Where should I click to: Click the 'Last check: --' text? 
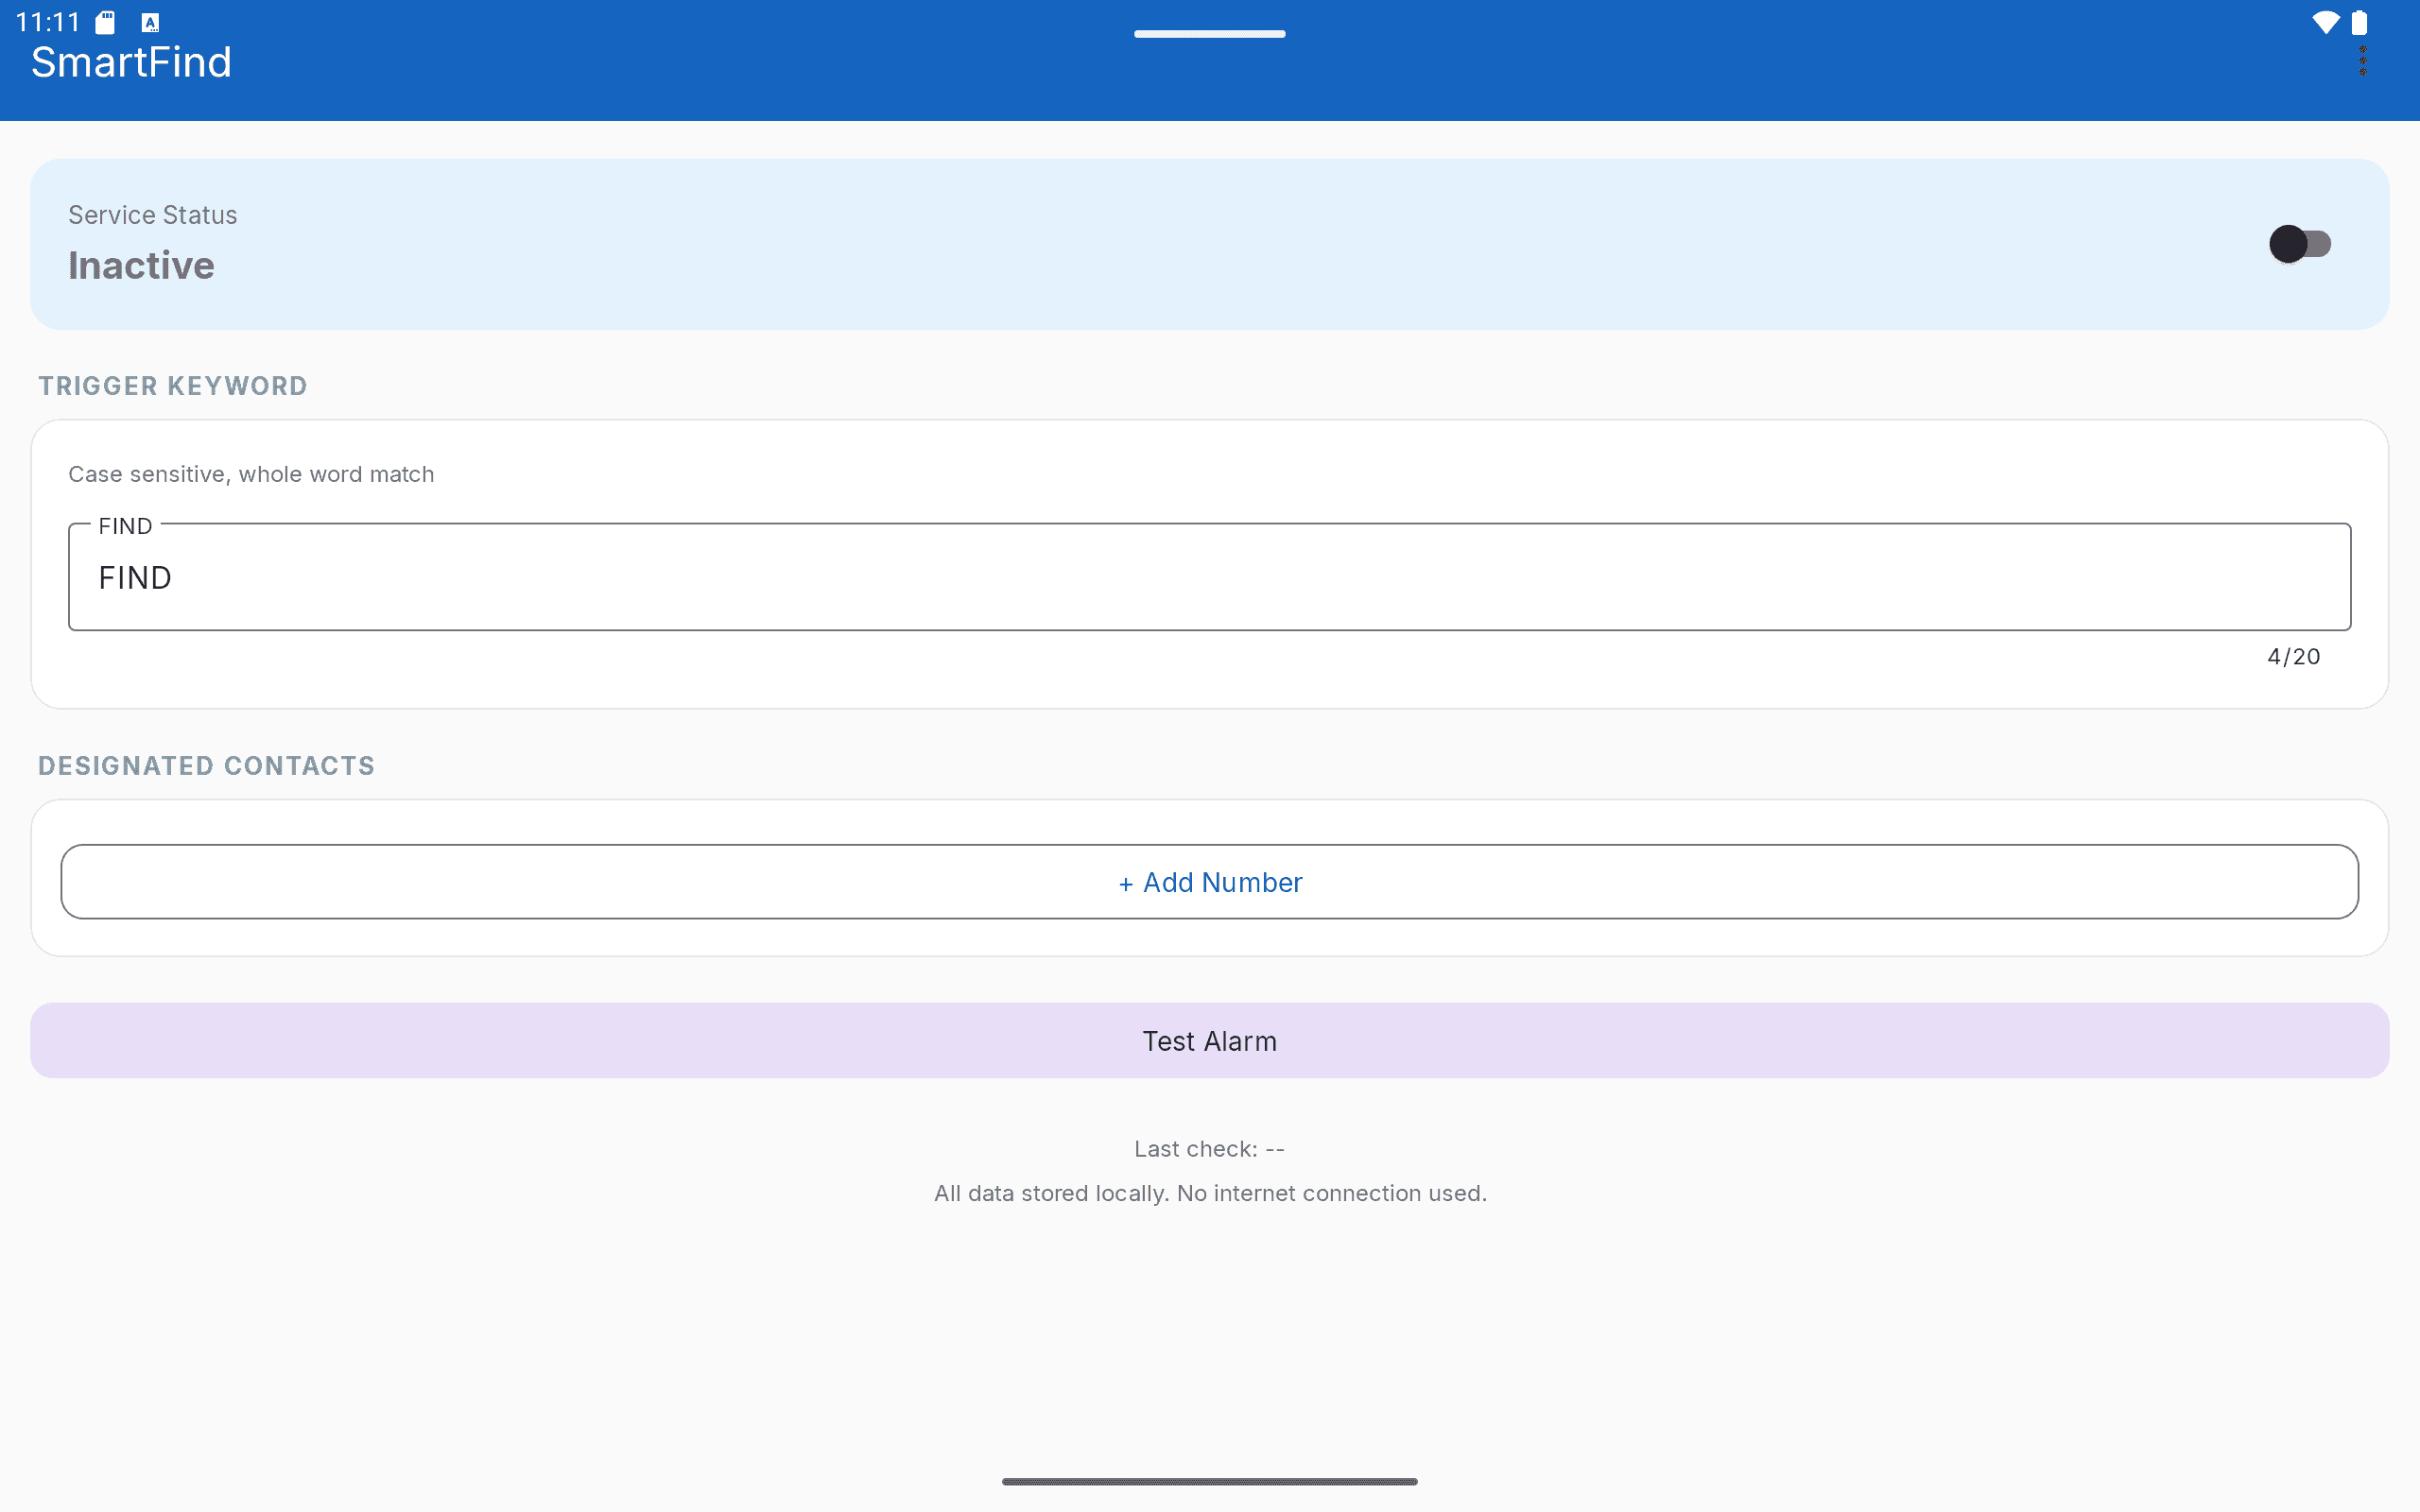pos(1209,1149)
